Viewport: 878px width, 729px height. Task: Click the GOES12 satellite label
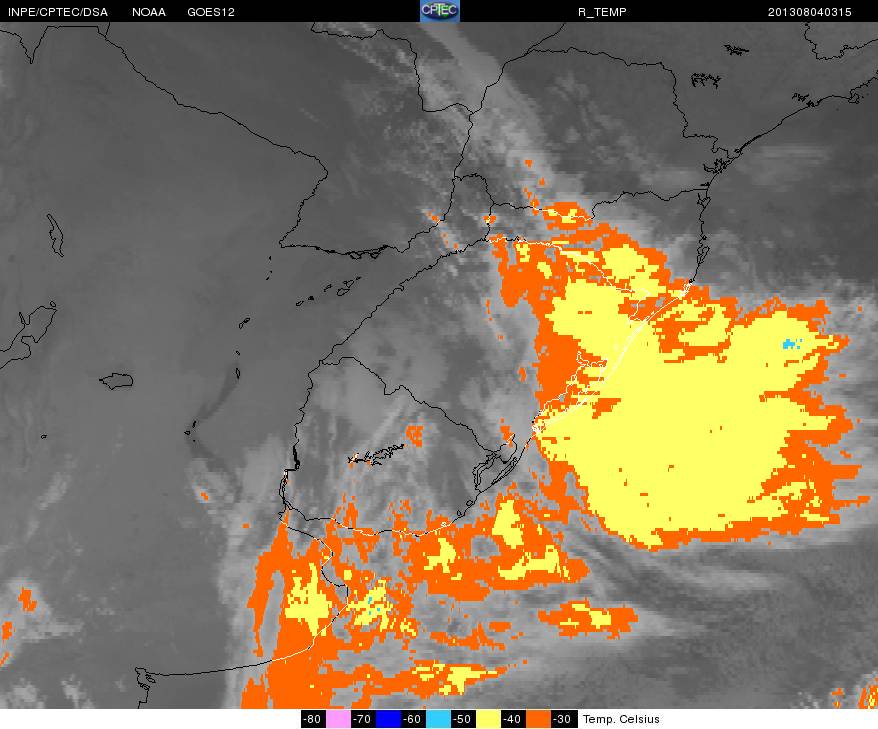click(211, 12)
